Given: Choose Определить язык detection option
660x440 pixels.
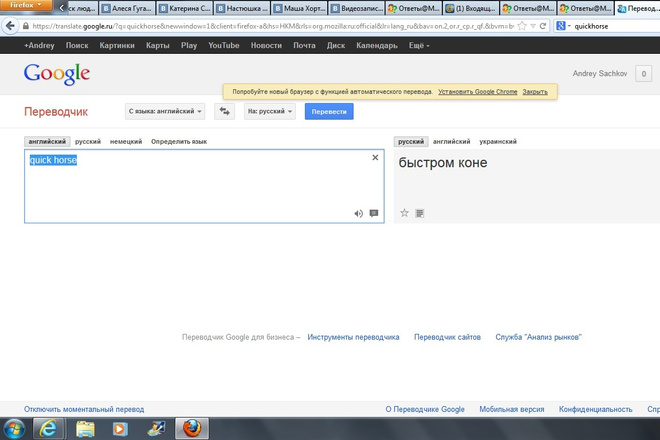Looking at the screenshot, I should [x=179, y=141].
